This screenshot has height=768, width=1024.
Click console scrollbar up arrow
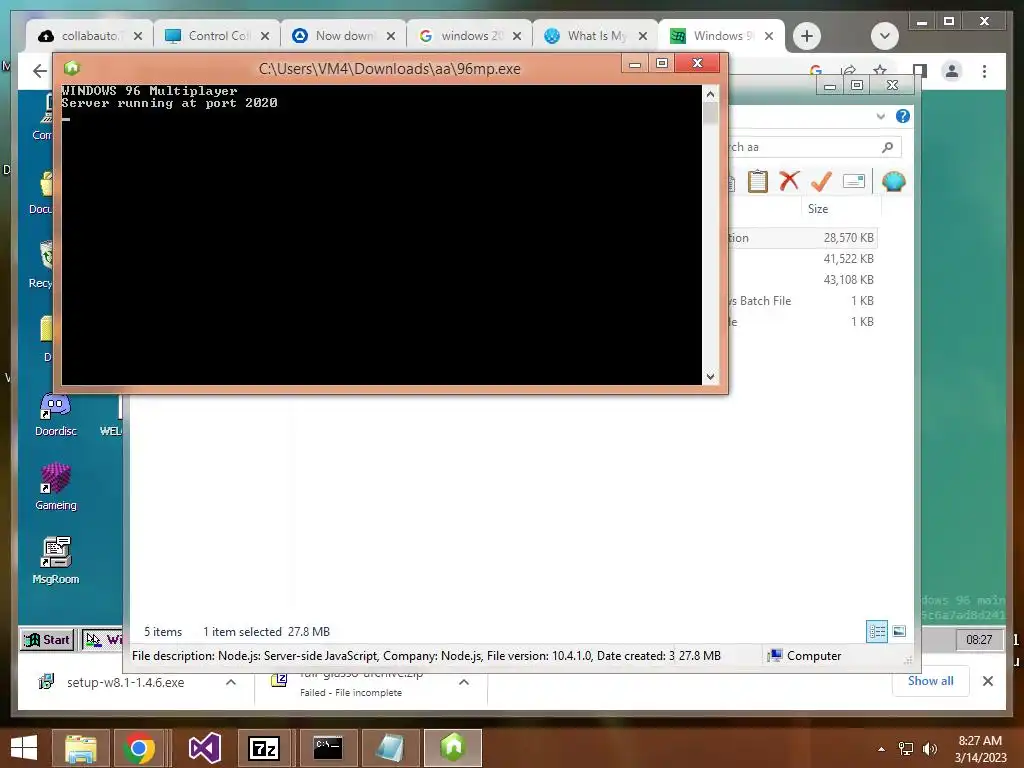(711, 95)
